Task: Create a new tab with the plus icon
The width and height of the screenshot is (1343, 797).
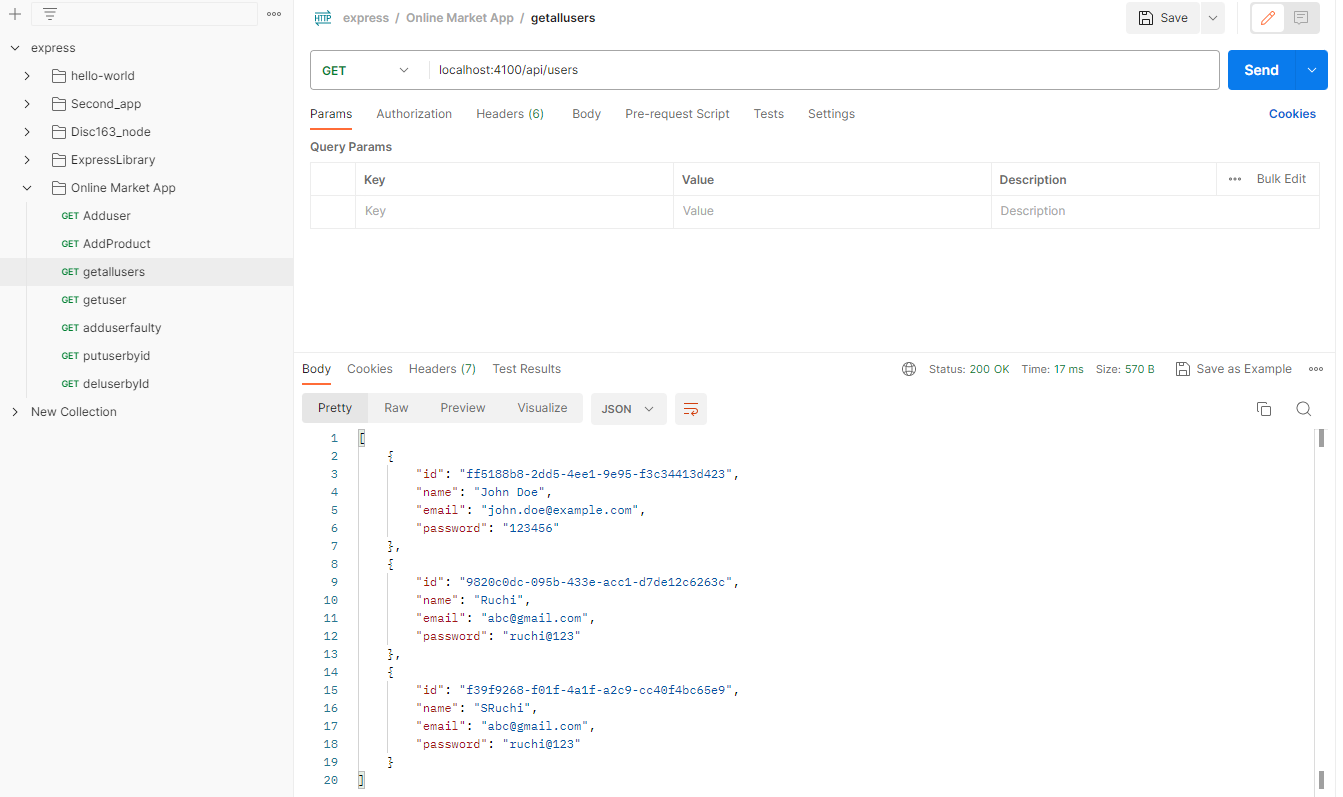Action: [x=14, y=14]
